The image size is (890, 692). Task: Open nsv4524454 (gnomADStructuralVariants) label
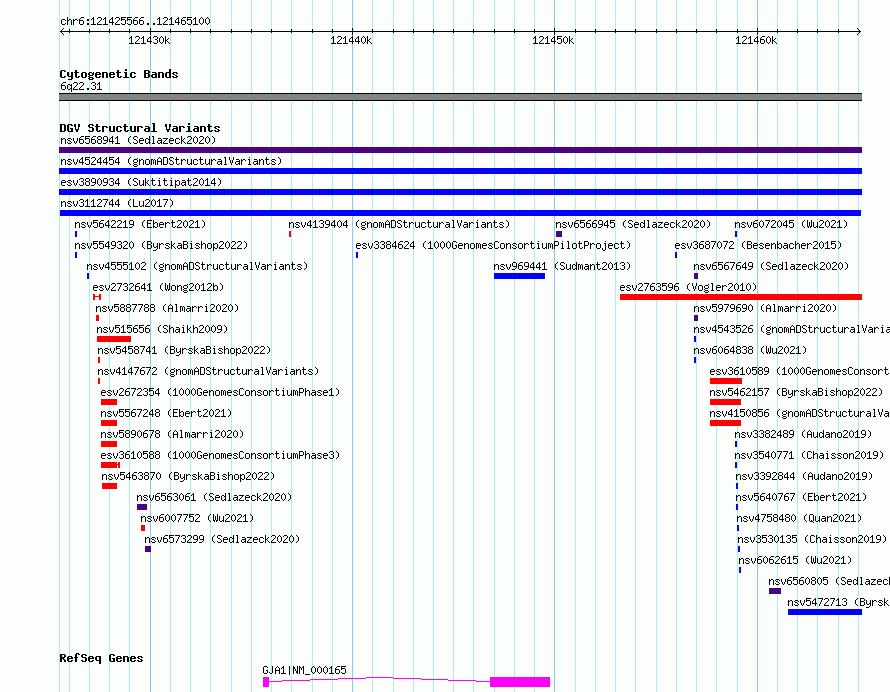pos(171,161)
